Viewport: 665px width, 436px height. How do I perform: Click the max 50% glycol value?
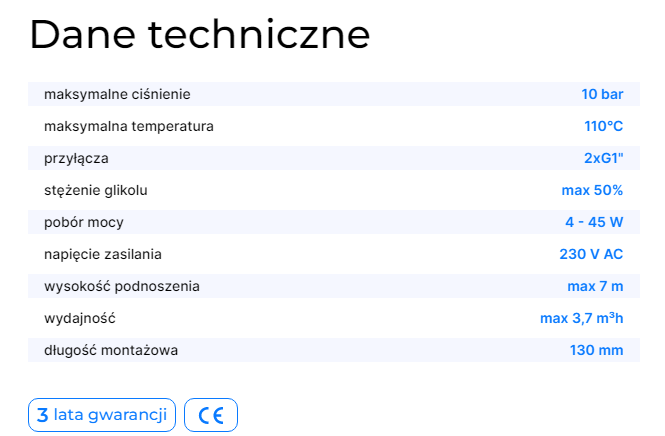click(x=592, y=190)
